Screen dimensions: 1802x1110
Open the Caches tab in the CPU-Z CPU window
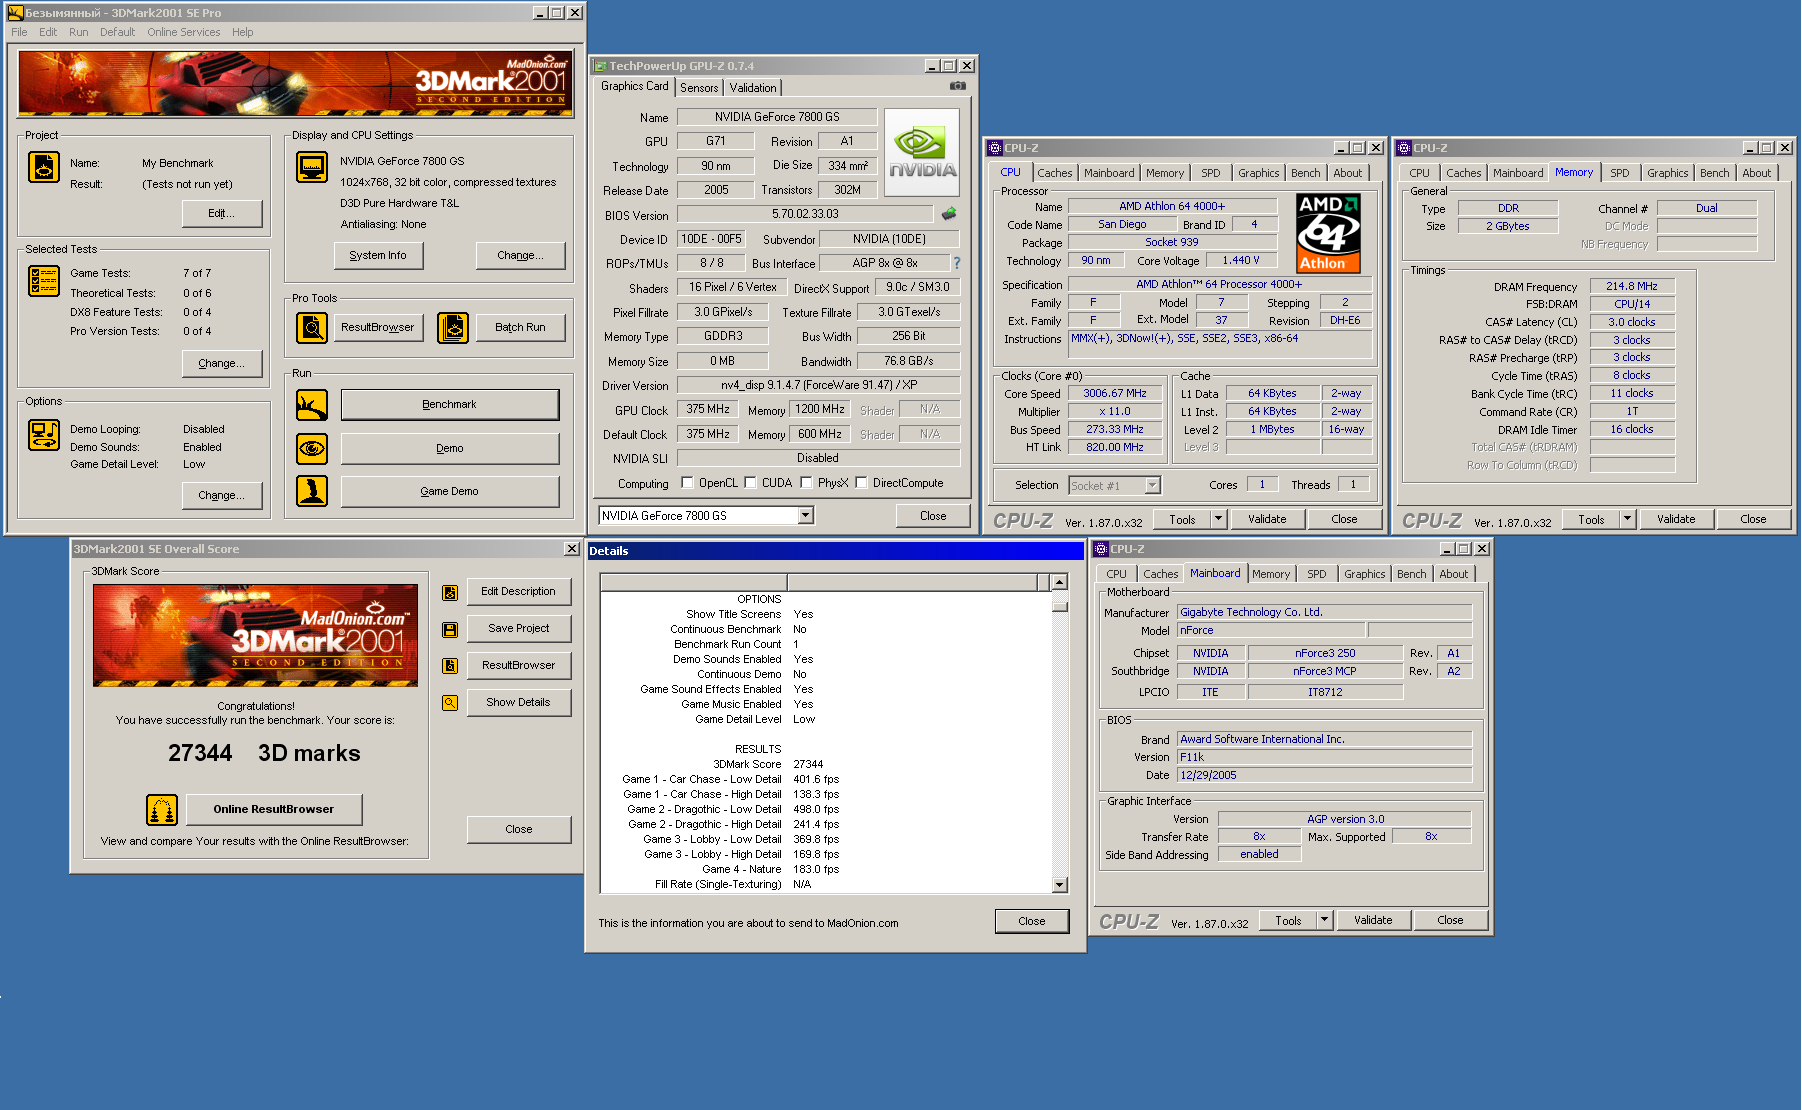[x=1054, y=173]
